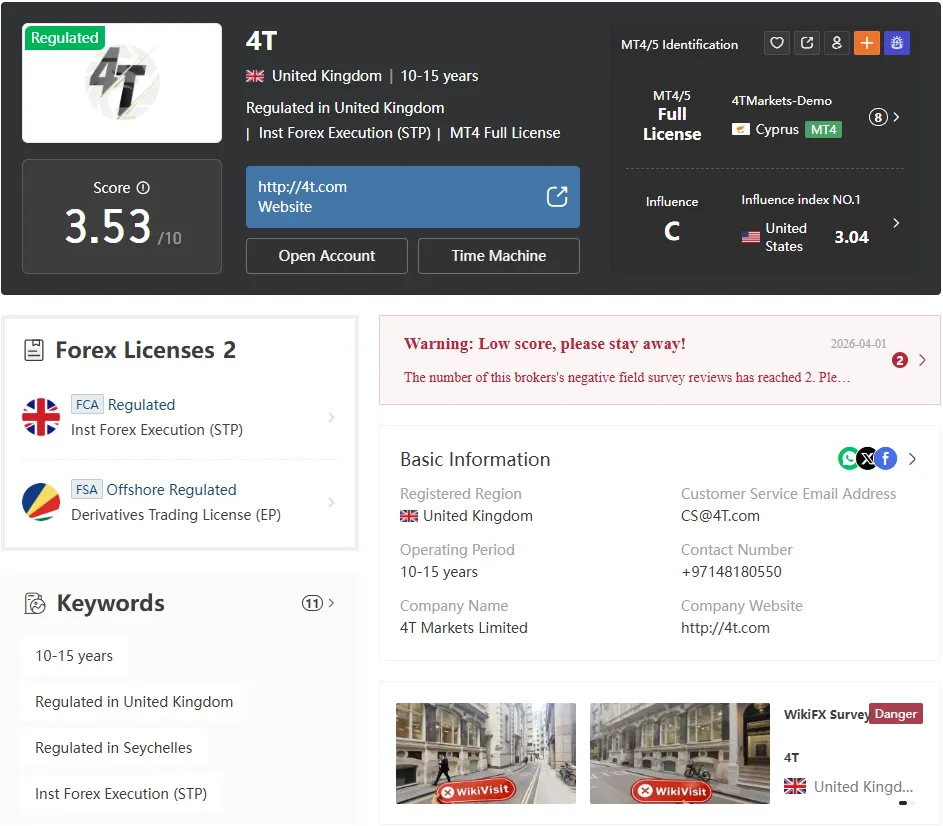Click the heart favorite icon

(x=776, y=43)
